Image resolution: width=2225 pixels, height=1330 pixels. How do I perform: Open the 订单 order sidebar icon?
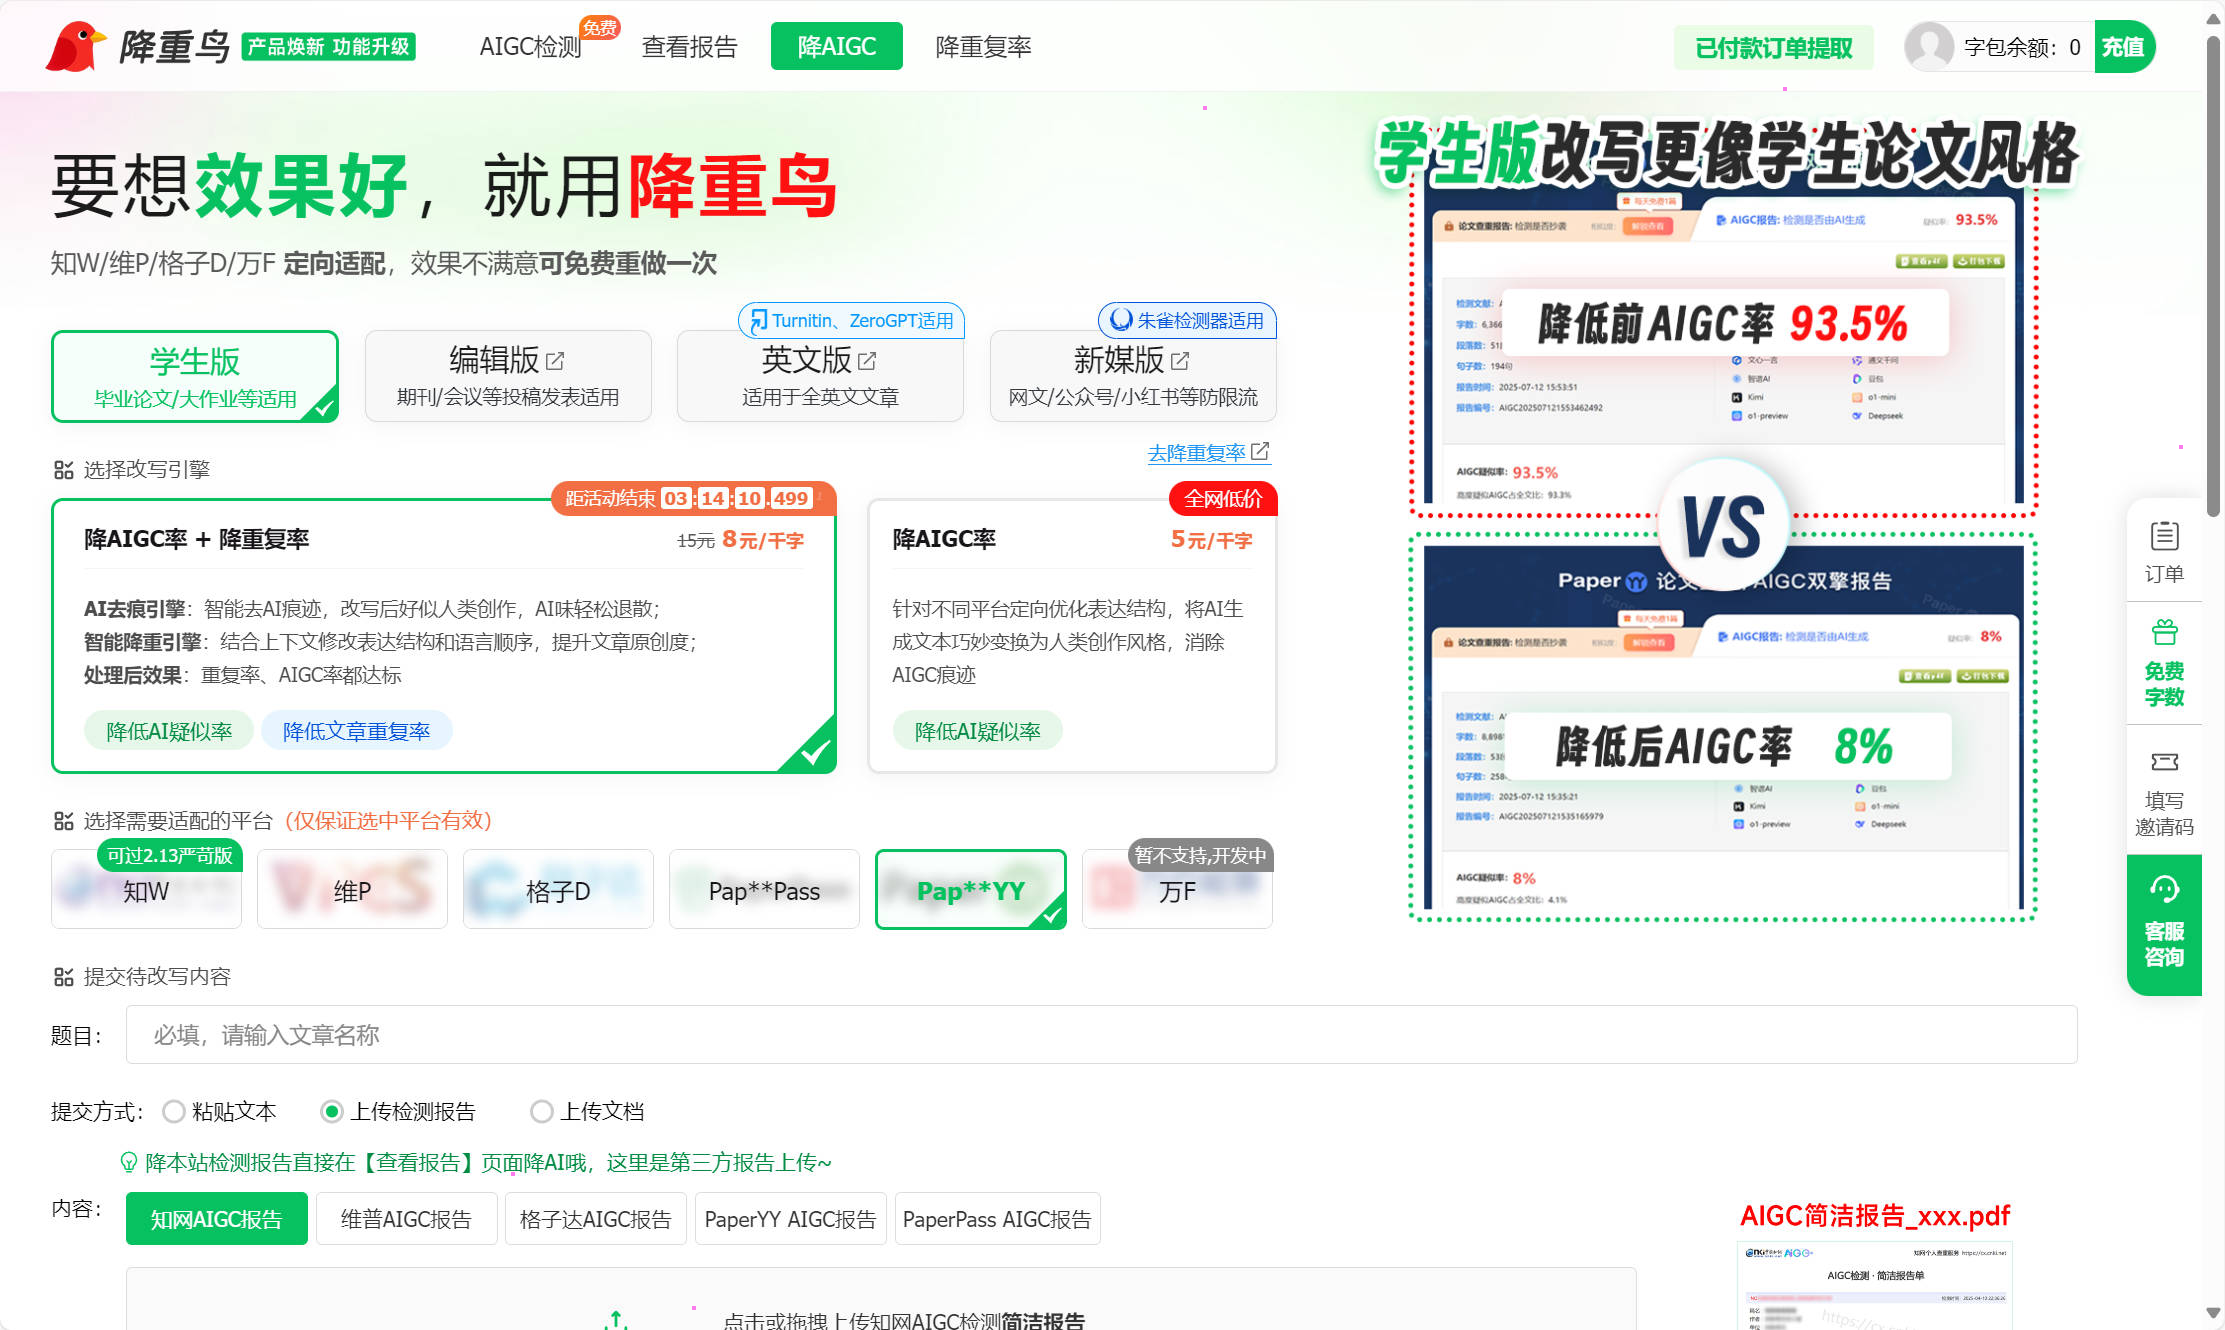pyautogui.click(x=2164, y=537)
